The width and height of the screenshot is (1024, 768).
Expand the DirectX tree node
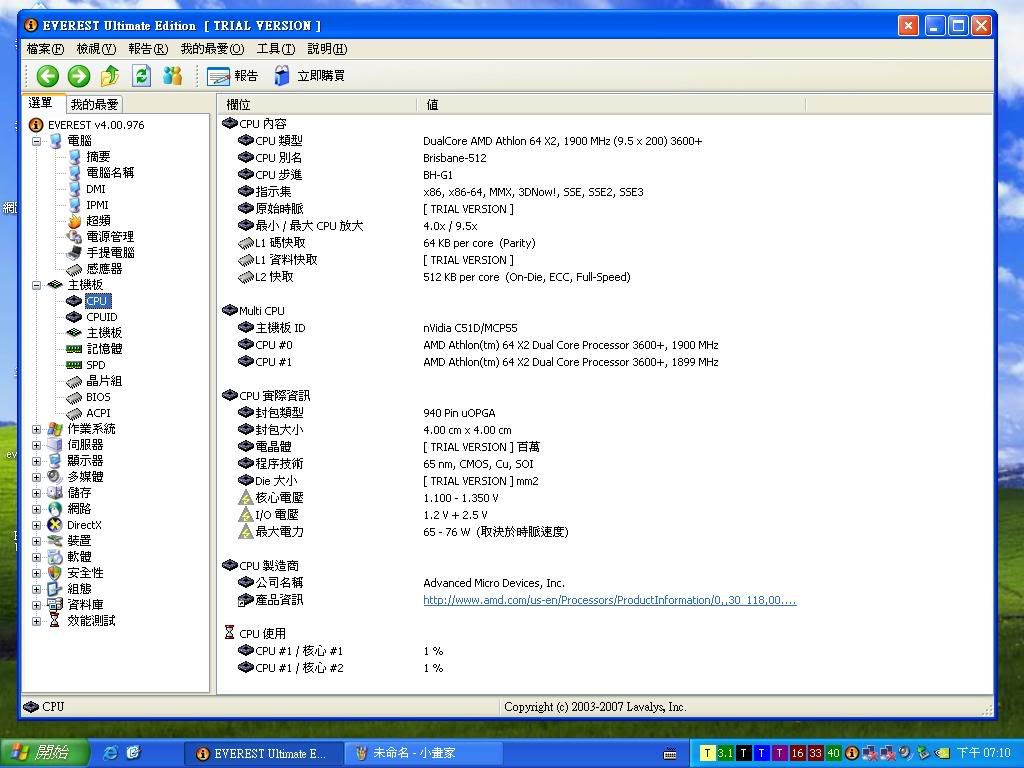(x=37, y=525)
